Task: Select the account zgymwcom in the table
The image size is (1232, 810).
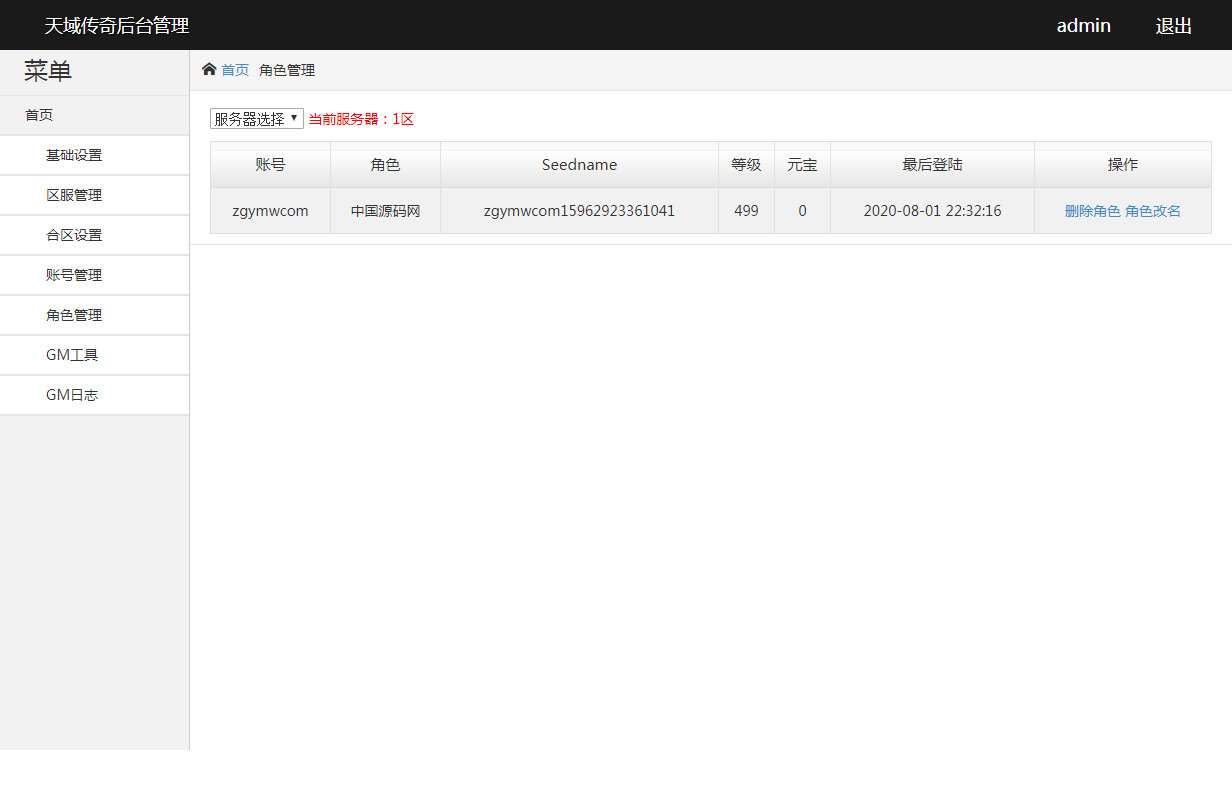Action: click(270, 210)
